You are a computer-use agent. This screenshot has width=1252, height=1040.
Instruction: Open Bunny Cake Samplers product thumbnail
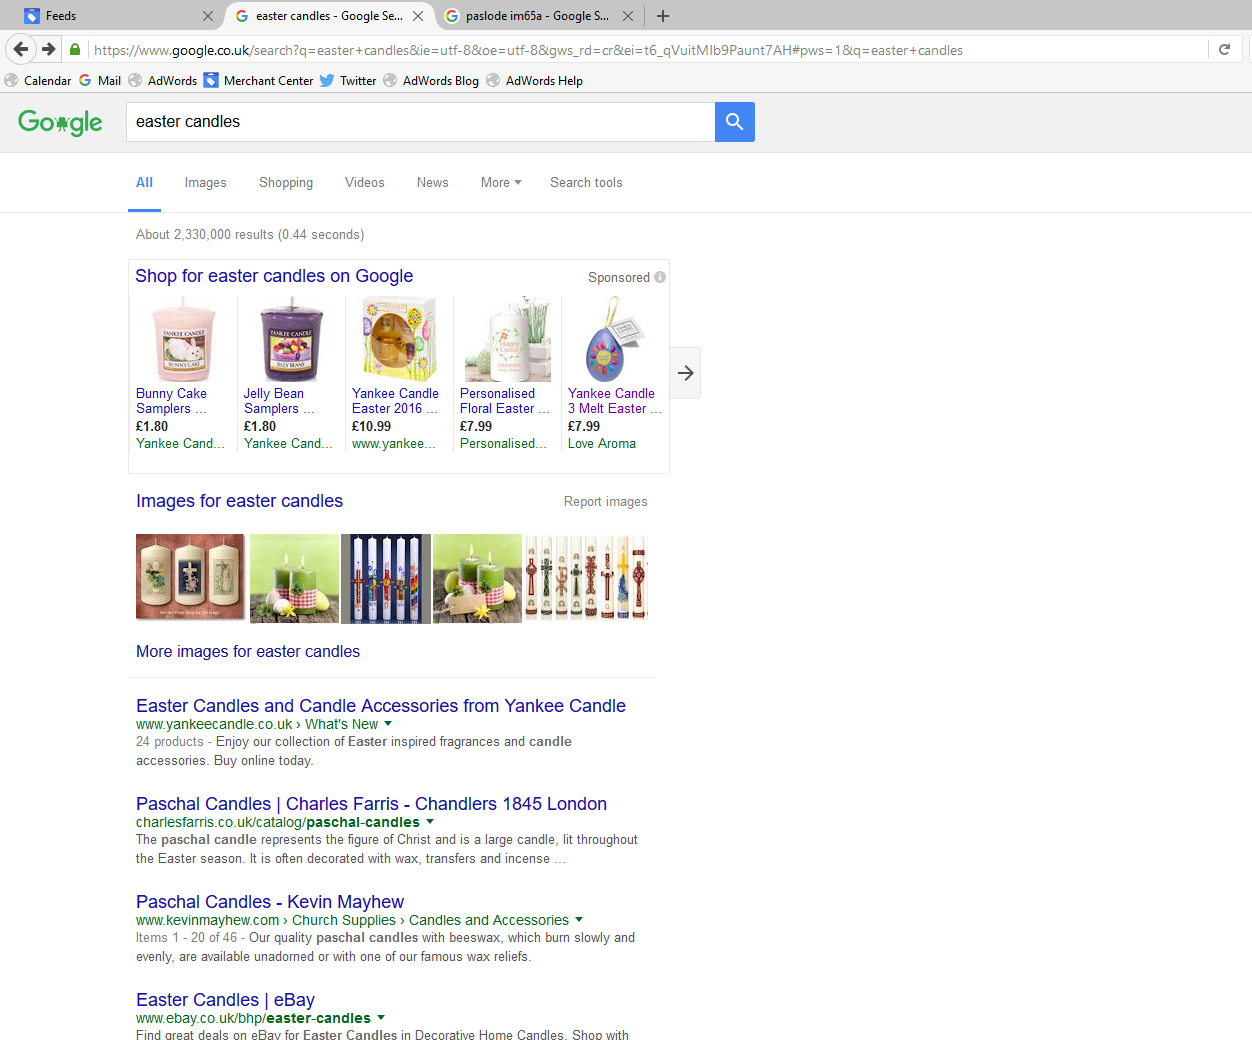[183, 340]
